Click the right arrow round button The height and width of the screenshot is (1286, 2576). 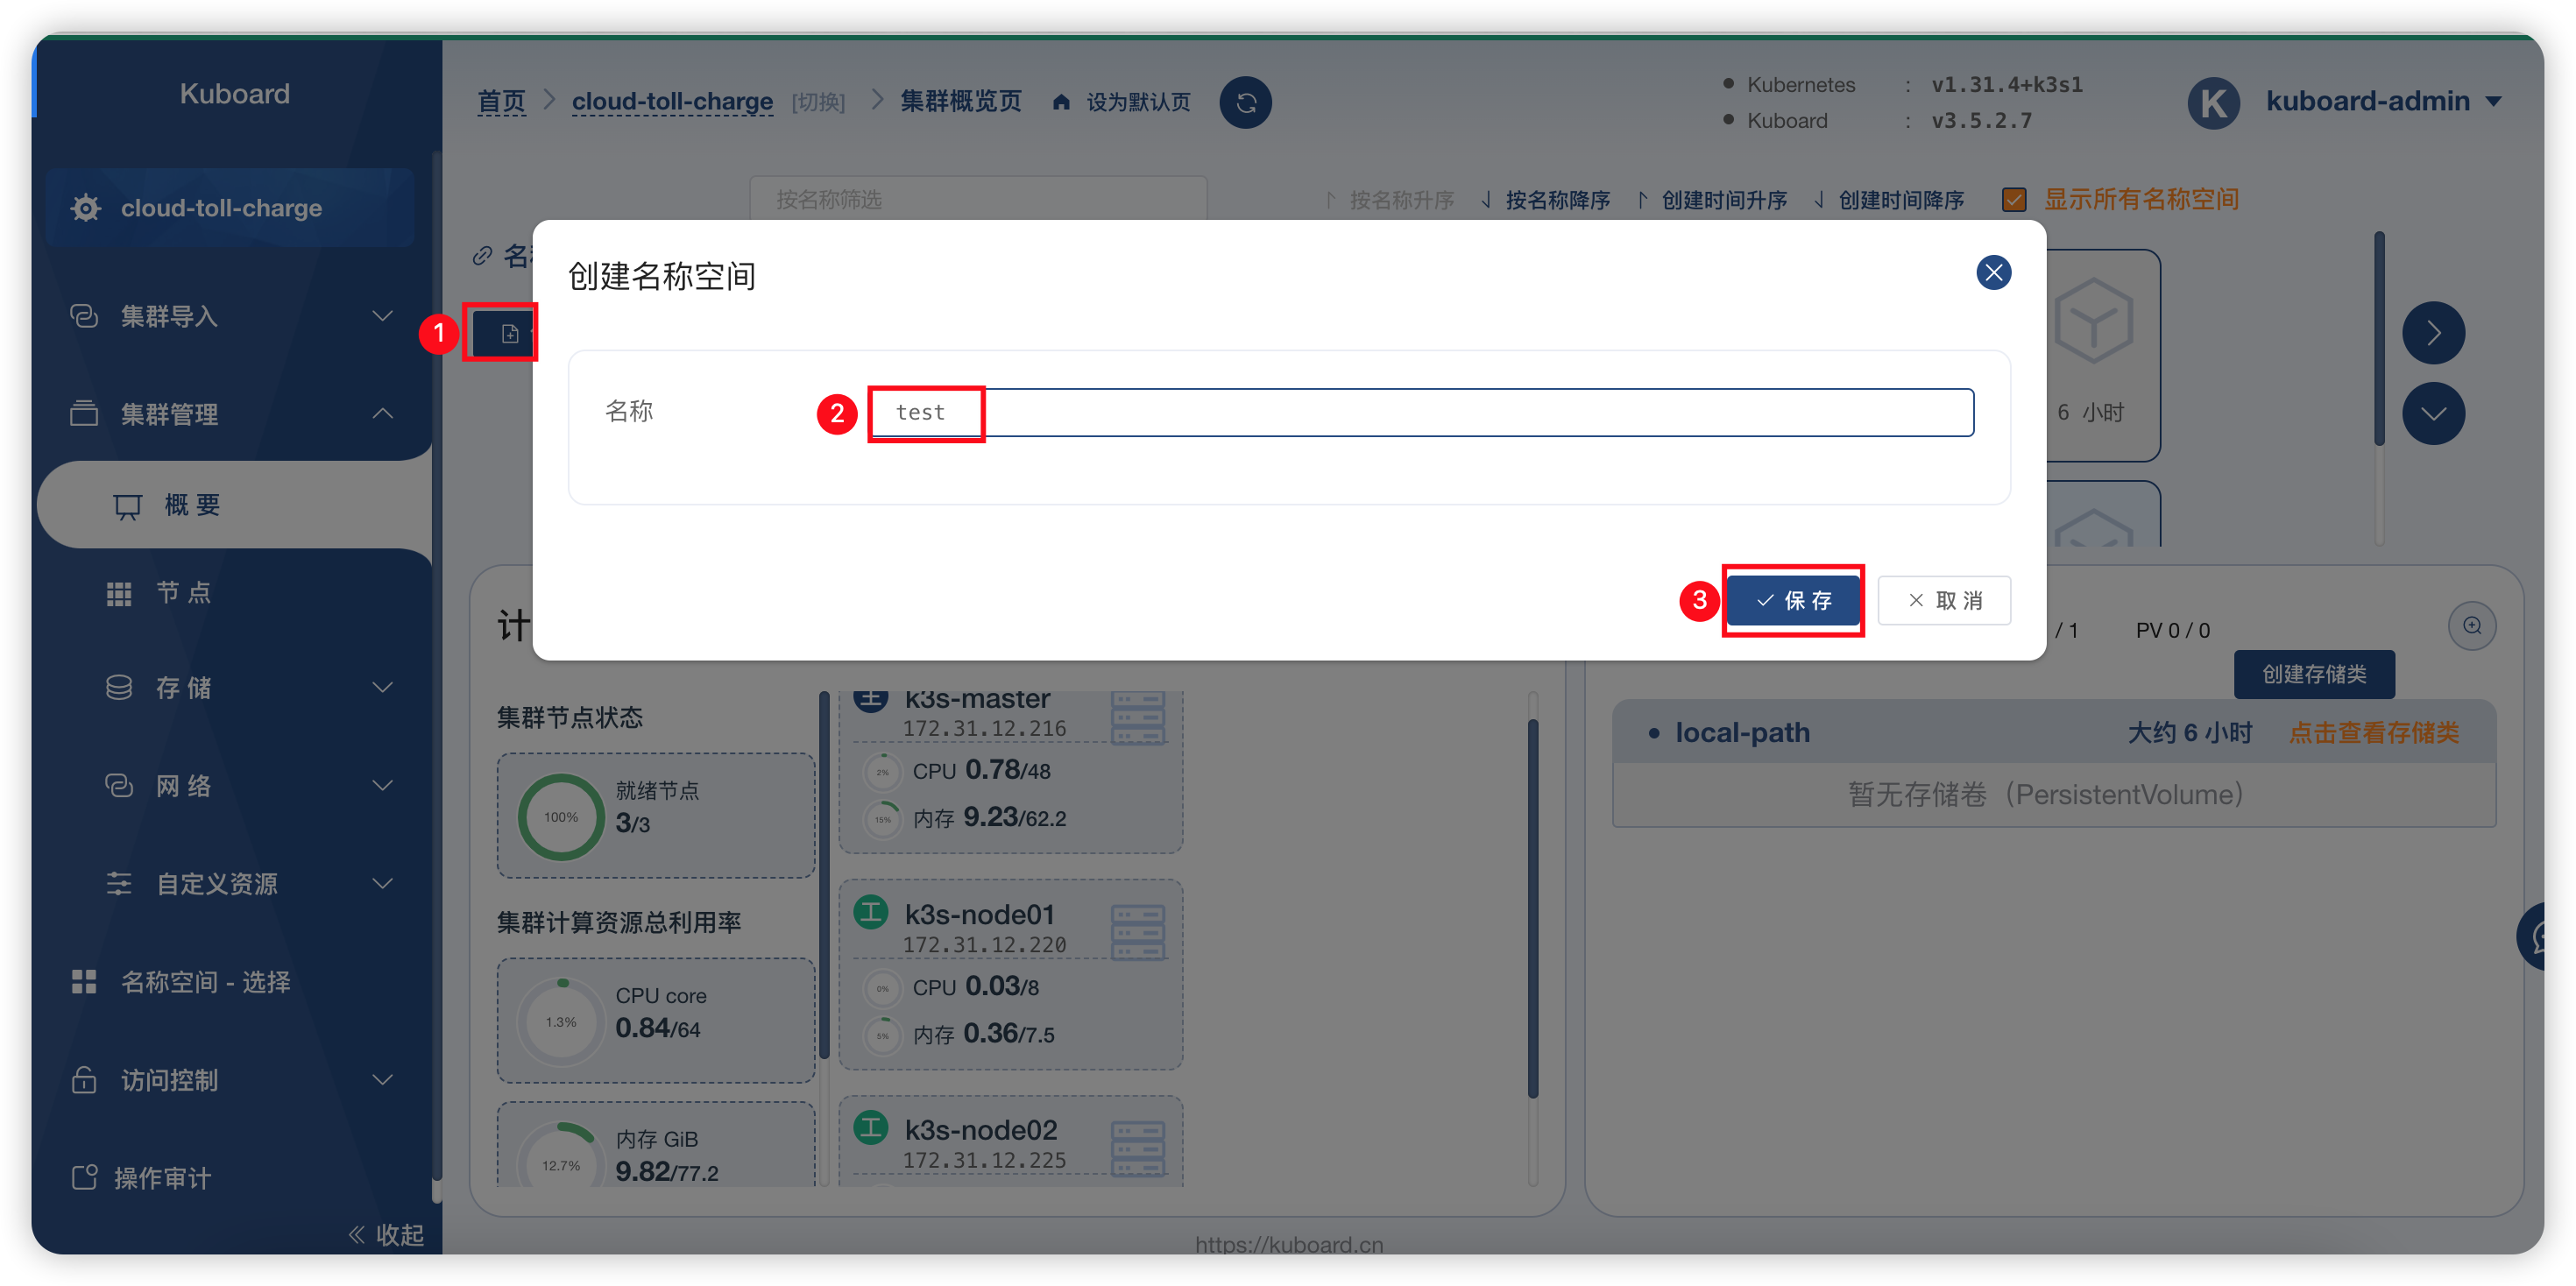[2433, 333]
